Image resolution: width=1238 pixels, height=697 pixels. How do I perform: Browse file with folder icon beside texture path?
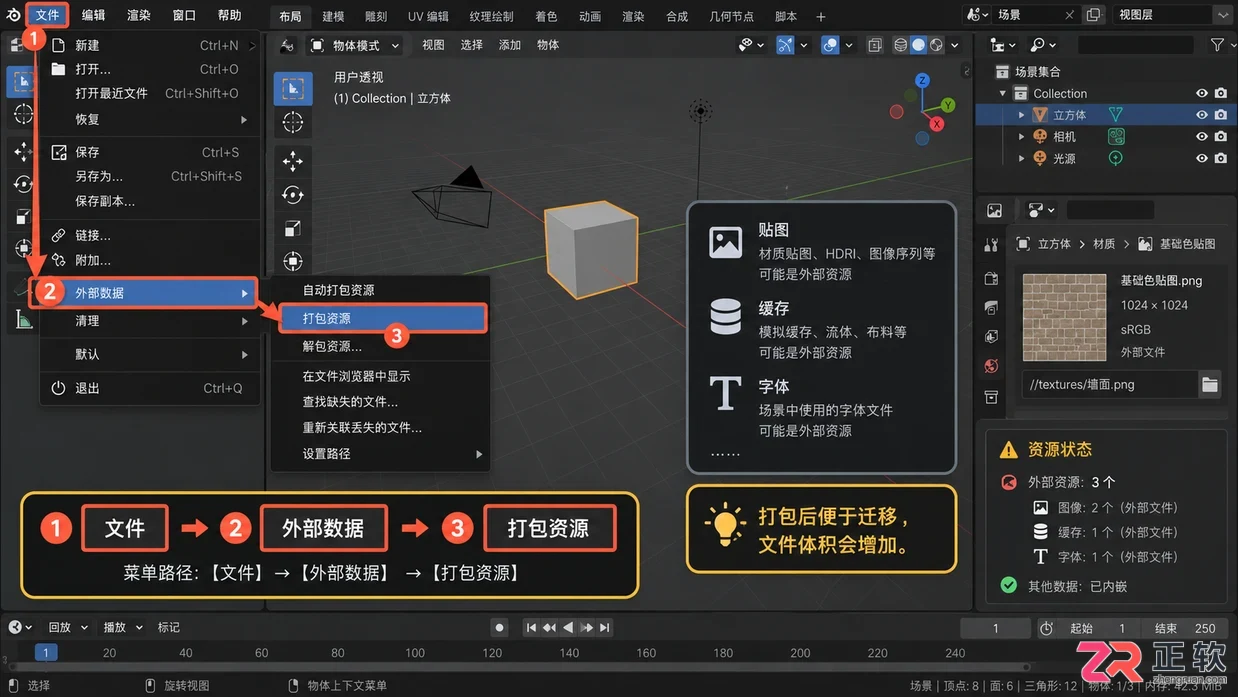coord(1210,384)
